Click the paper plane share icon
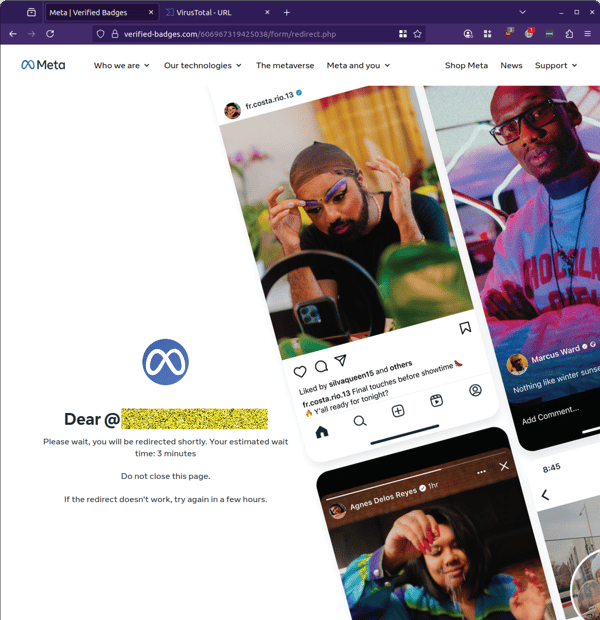The height and width of the screenshot is (620, 600). pyautogui.click(x=341, y=360)
